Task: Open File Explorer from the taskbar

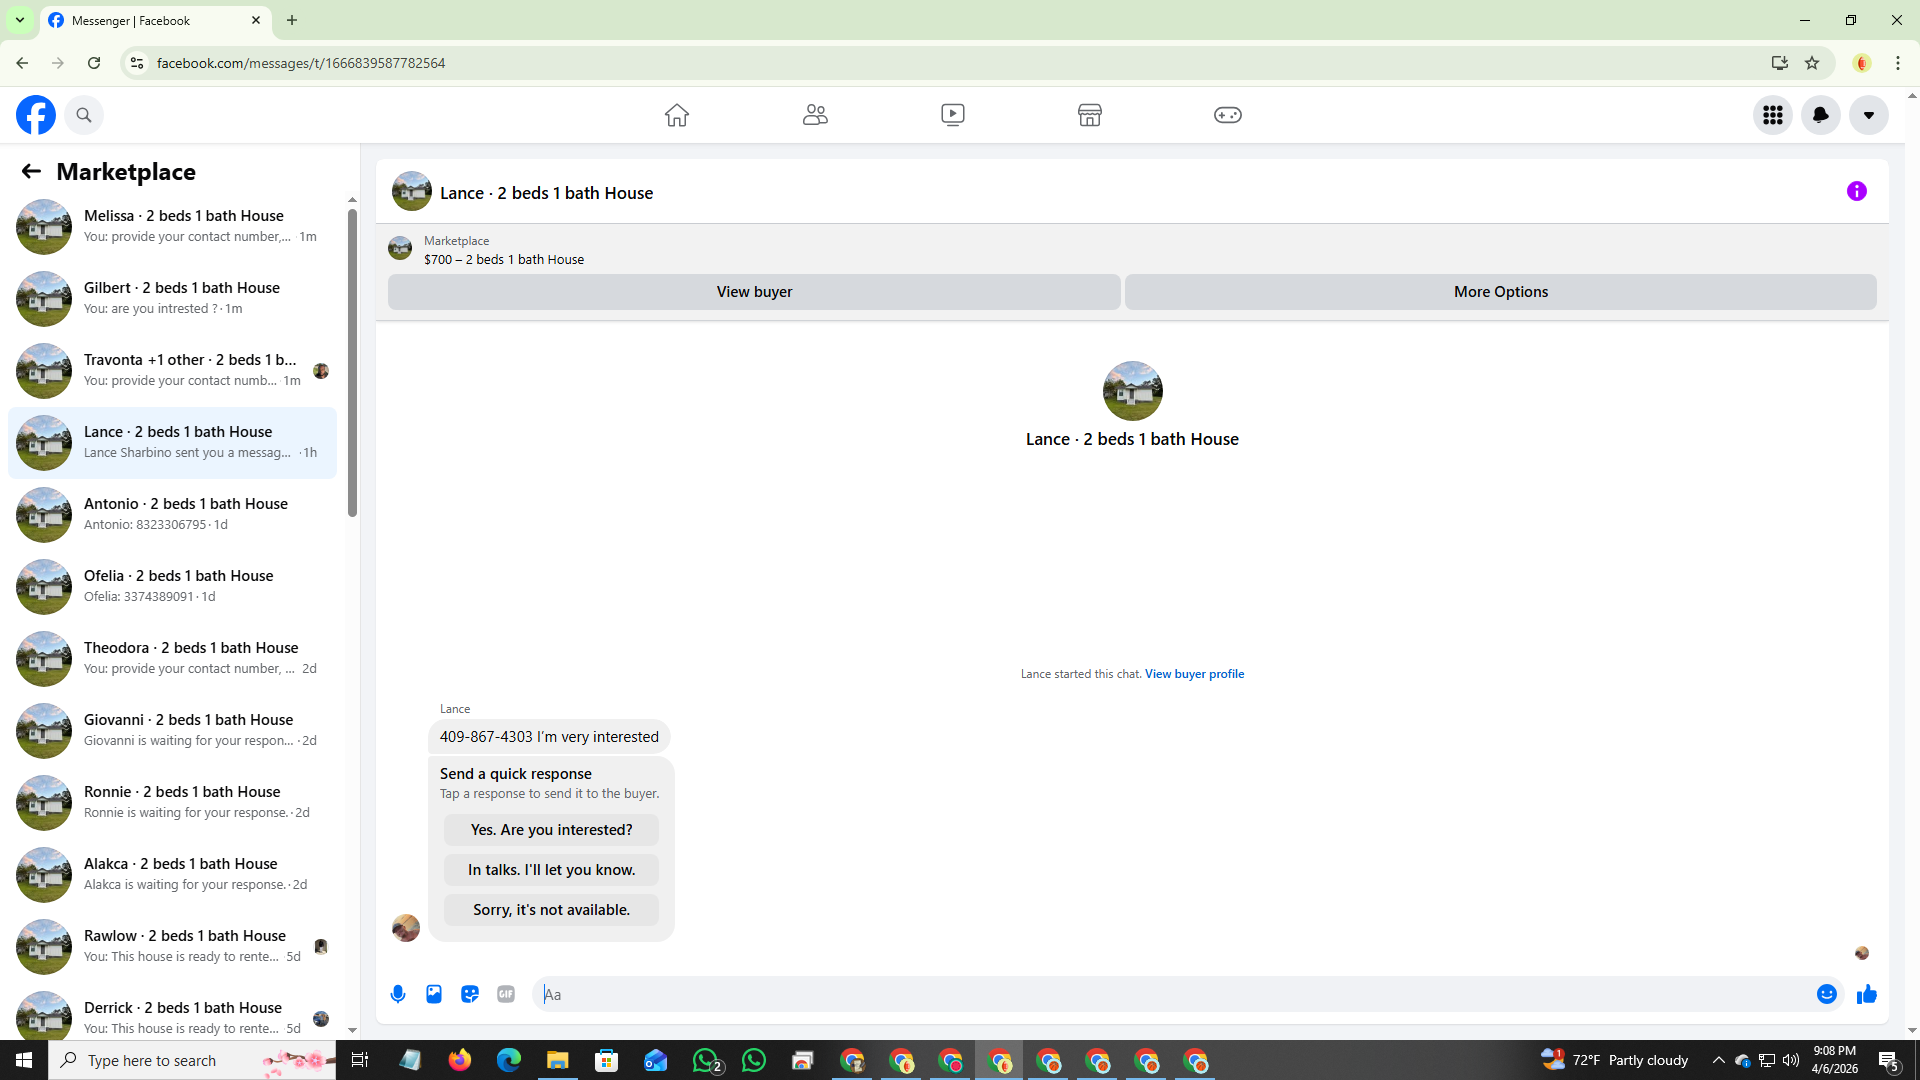Action: coord(558,1060)
